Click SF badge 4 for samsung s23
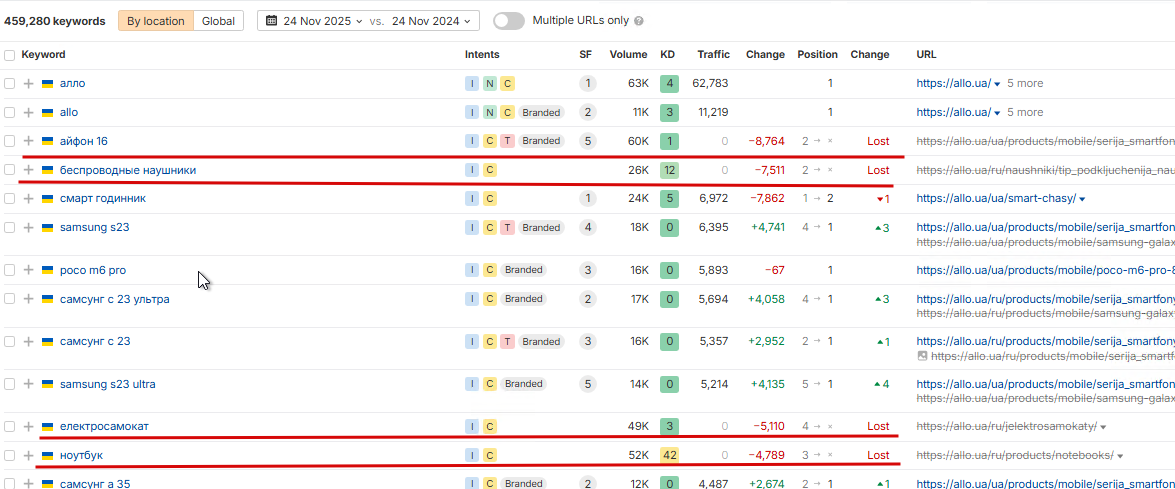The height and width of the screenshot is (489, 1175). click(x=588, y=228)
